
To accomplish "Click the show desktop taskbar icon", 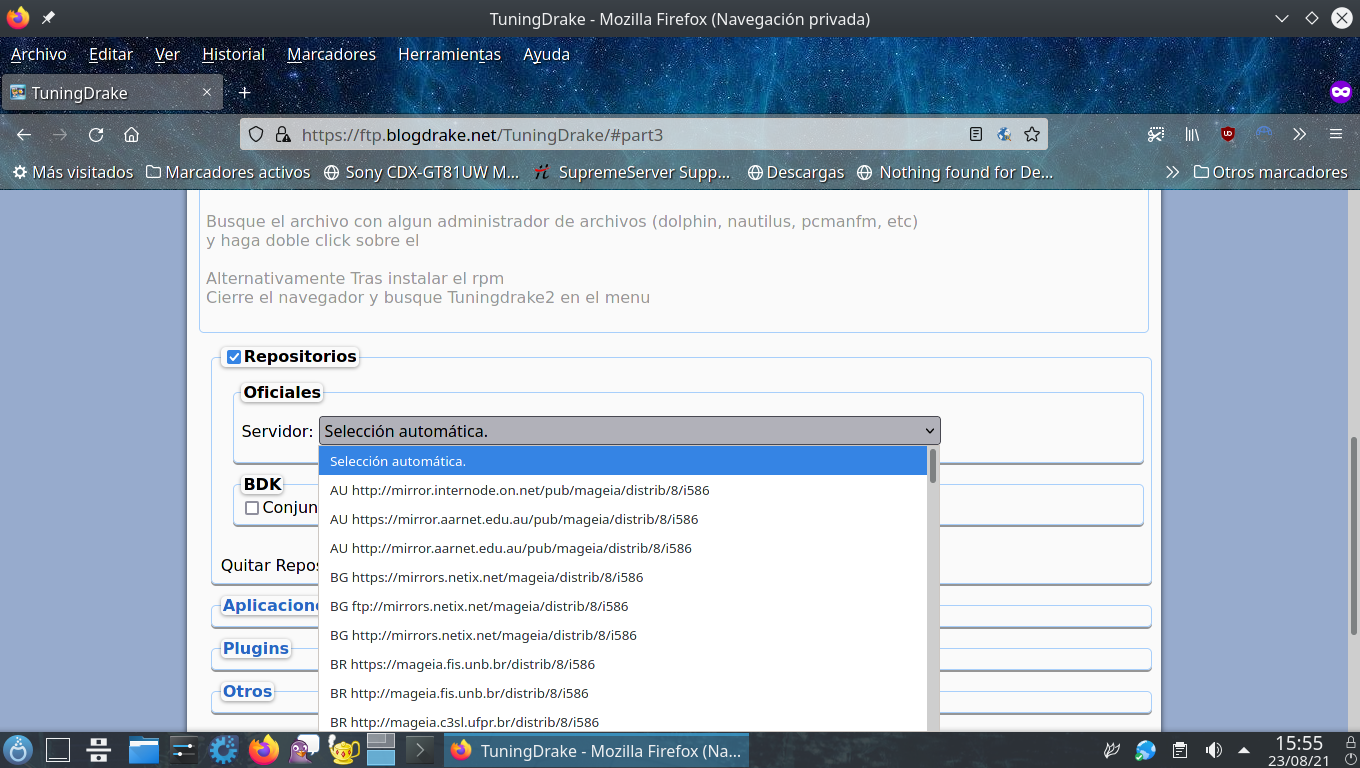I will coord(58,750).
